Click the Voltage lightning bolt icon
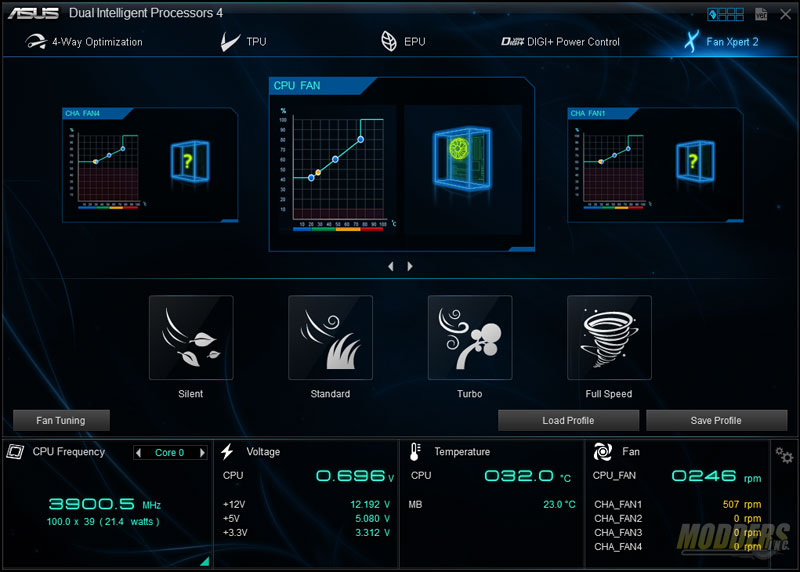Viewport: 800px width, 572px height. click(228, 452)
